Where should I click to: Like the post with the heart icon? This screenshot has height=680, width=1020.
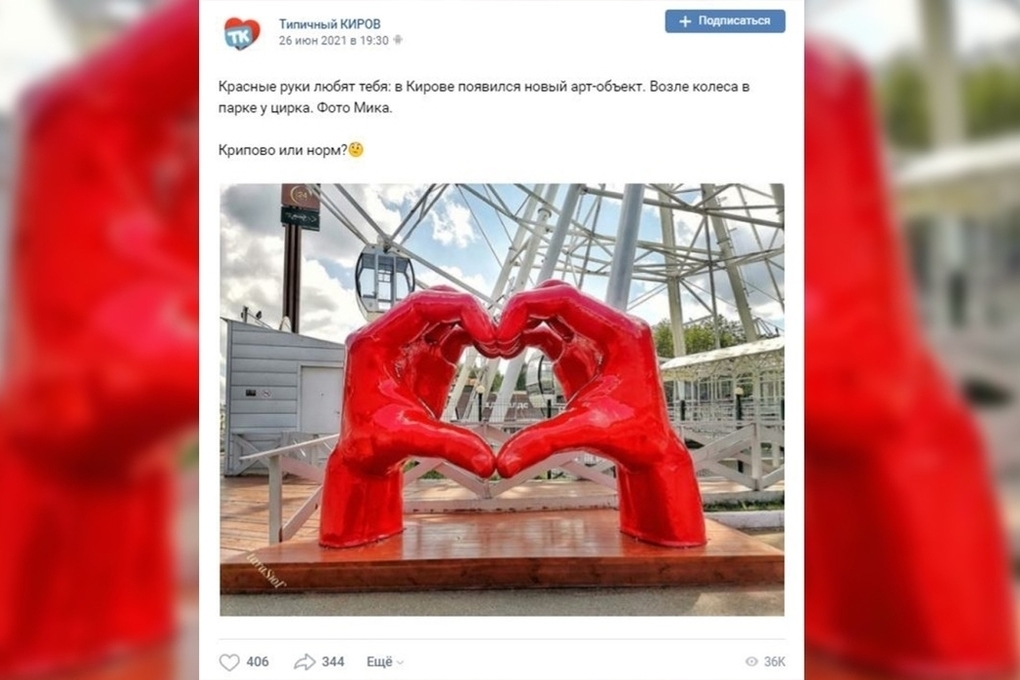[229, 662]
